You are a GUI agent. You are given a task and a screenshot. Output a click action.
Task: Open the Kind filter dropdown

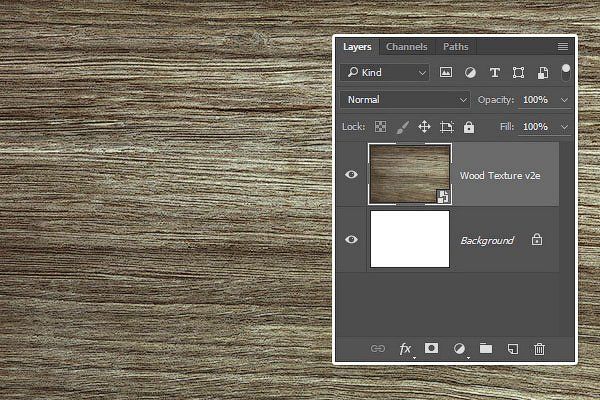tap(385, 73)
